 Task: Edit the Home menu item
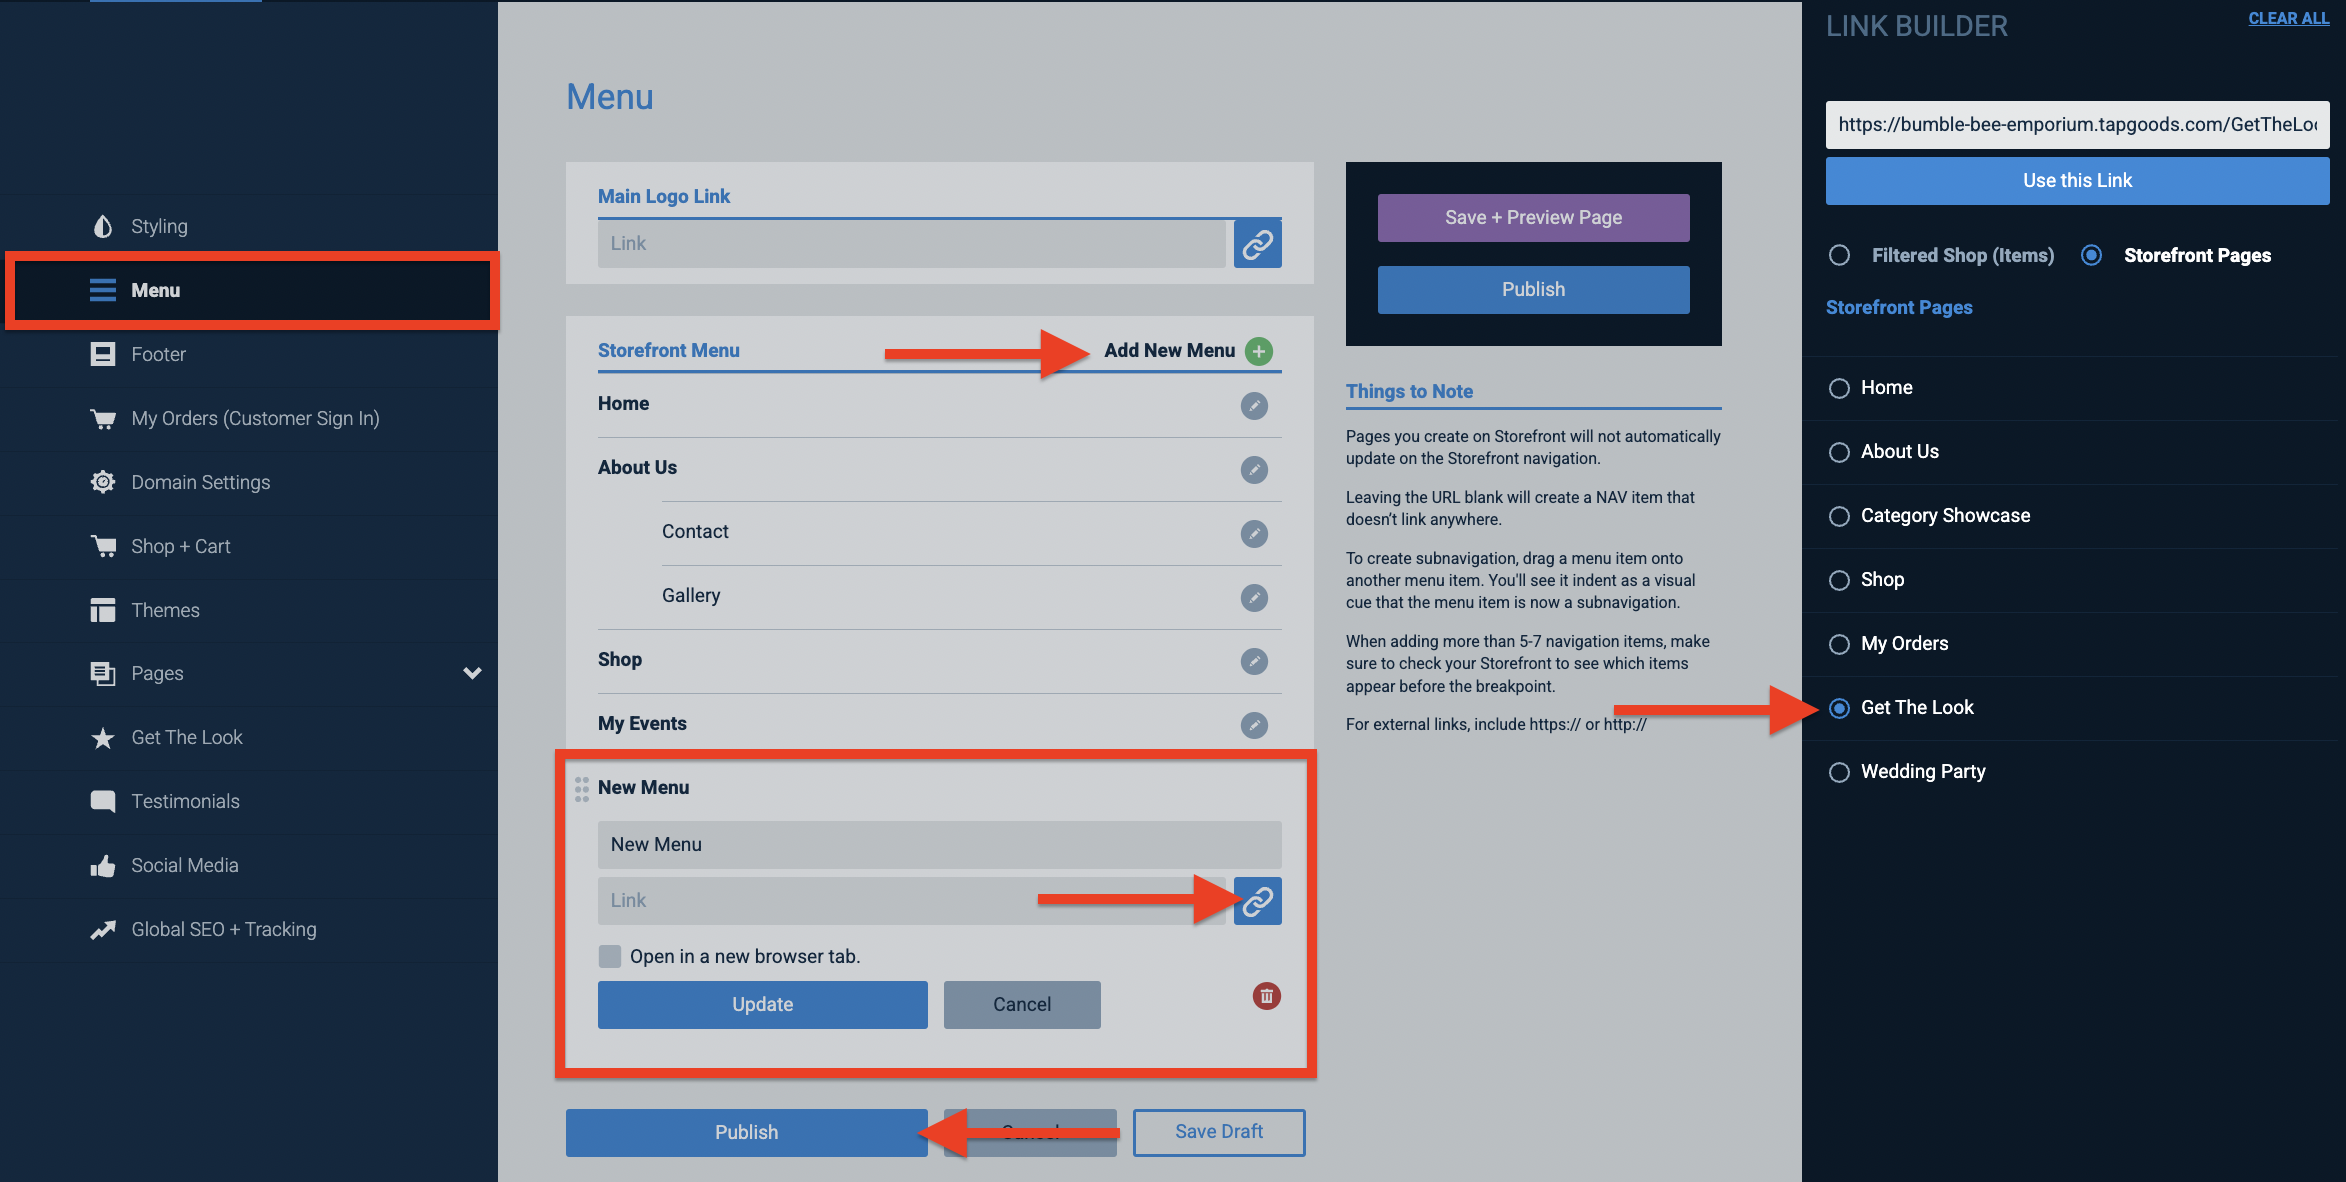[1254, 406]
